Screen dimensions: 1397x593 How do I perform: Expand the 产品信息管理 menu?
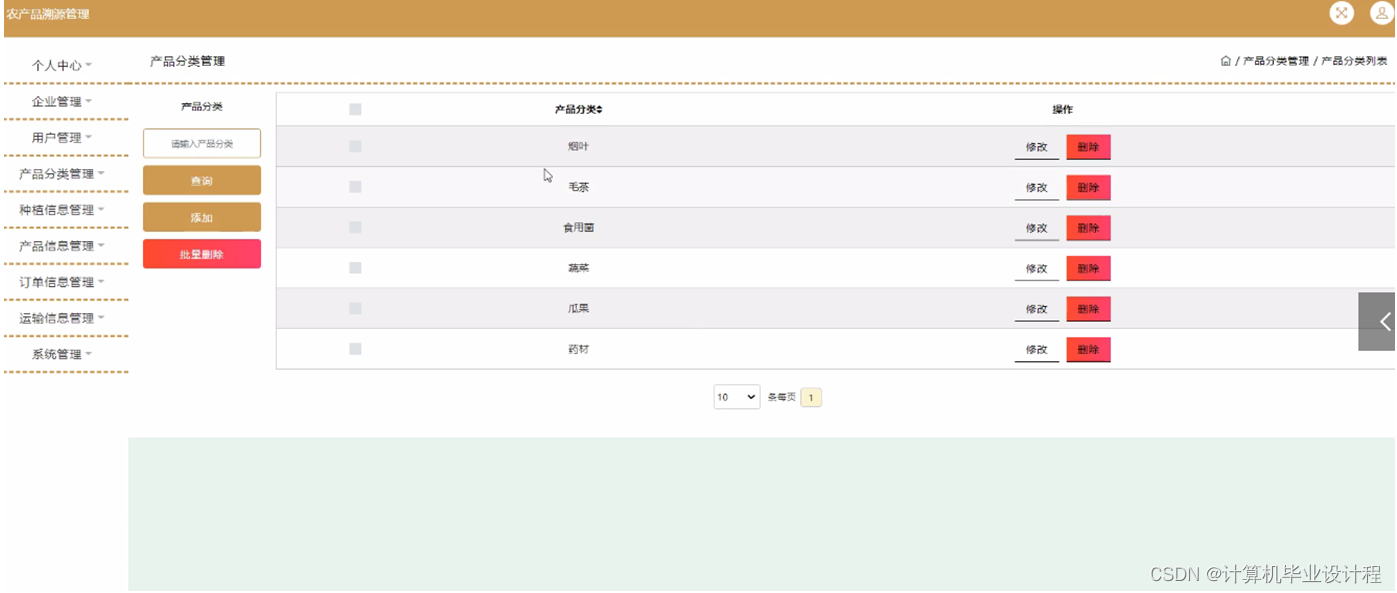[62, 246]
